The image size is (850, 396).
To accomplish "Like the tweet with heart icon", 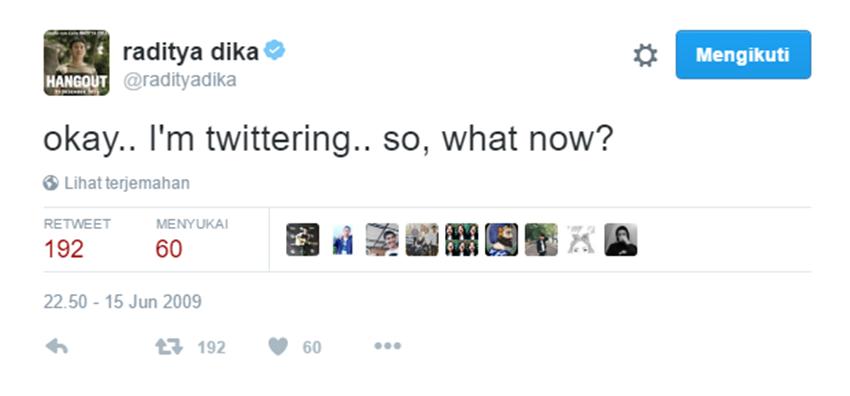I will pos(278,347).
